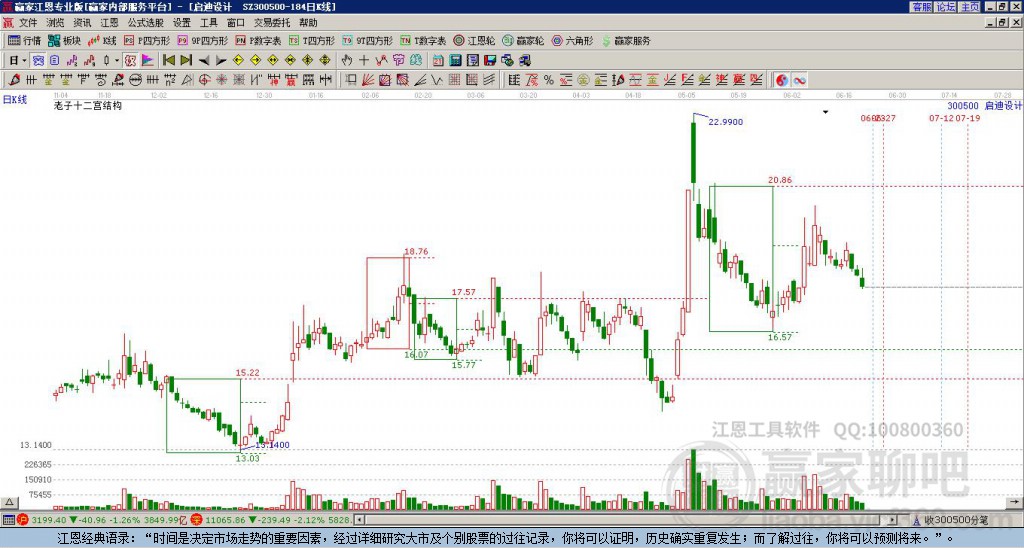Viewport: 1024px width, 548px height.
Task: Click the small up-triangle volume panel button
Action: click(9, 502)
